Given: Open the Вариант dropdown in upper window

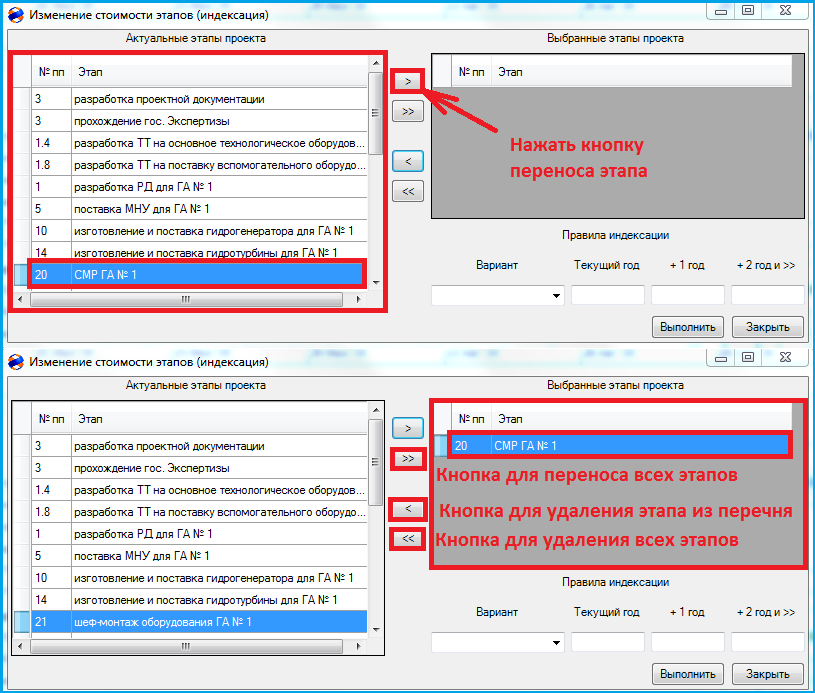Looking at the screenshot, I should point(556,295).
